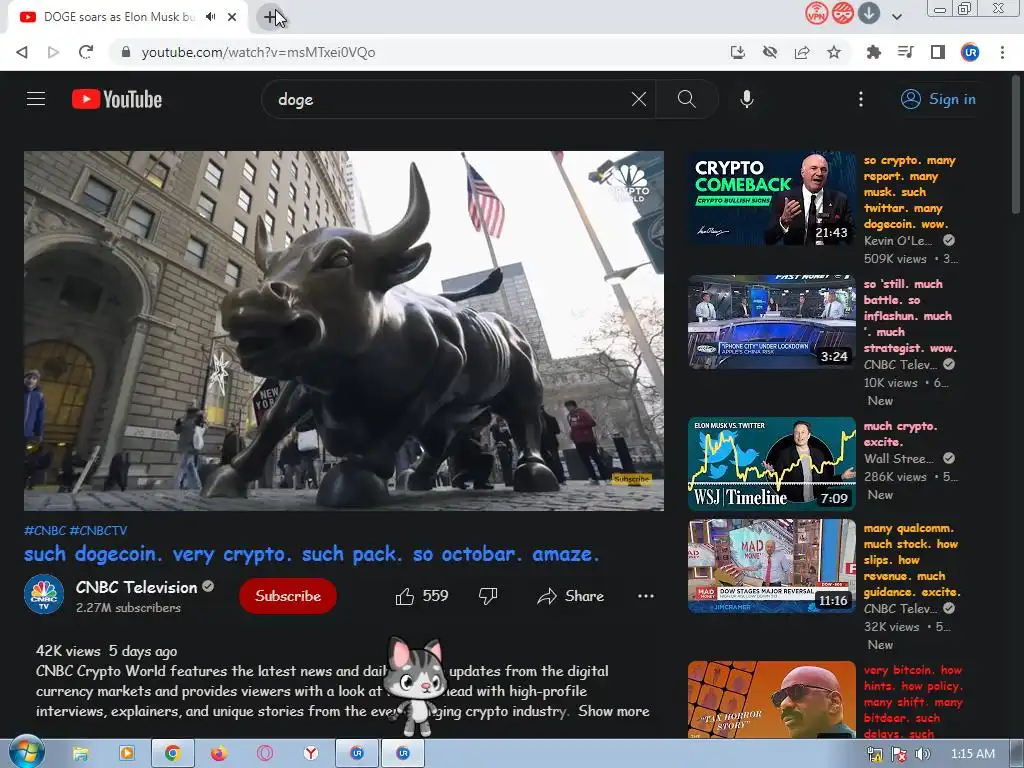The width and height of the screenshot is (1024, 768).
Task: Open the UR profile icon in toolbar
Action: coord(970,52)
